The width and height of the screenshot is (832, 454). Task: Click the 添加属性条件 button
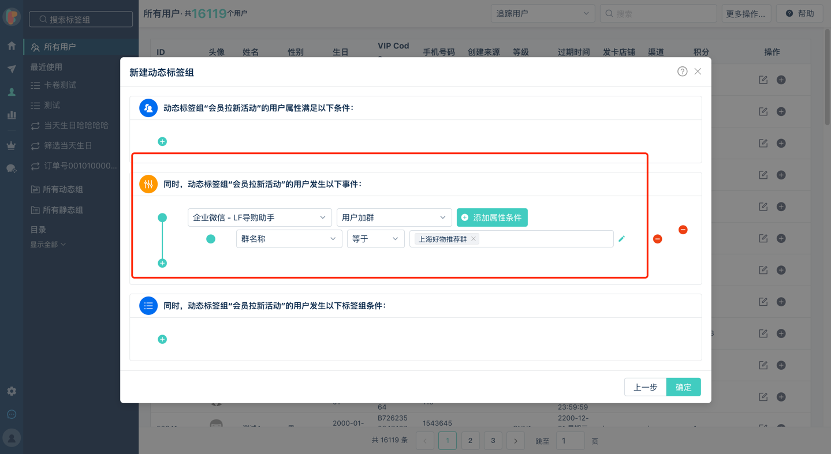492,217
